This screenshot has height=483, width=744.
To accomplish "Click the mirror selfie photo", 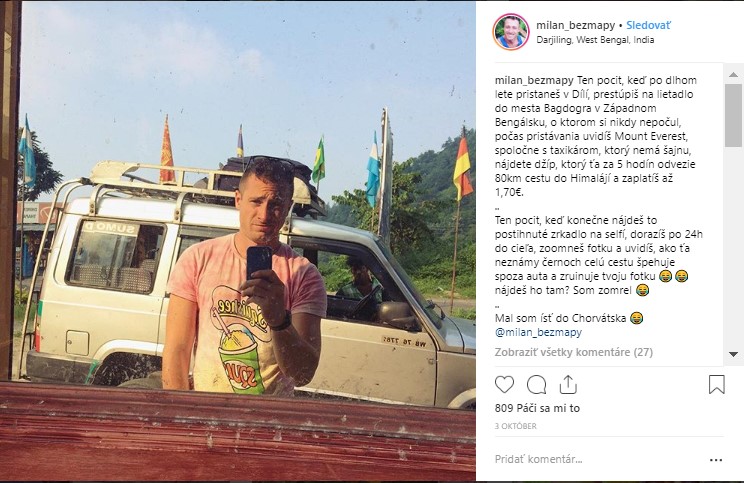I will pyautogui.click(x=238, y=241).
